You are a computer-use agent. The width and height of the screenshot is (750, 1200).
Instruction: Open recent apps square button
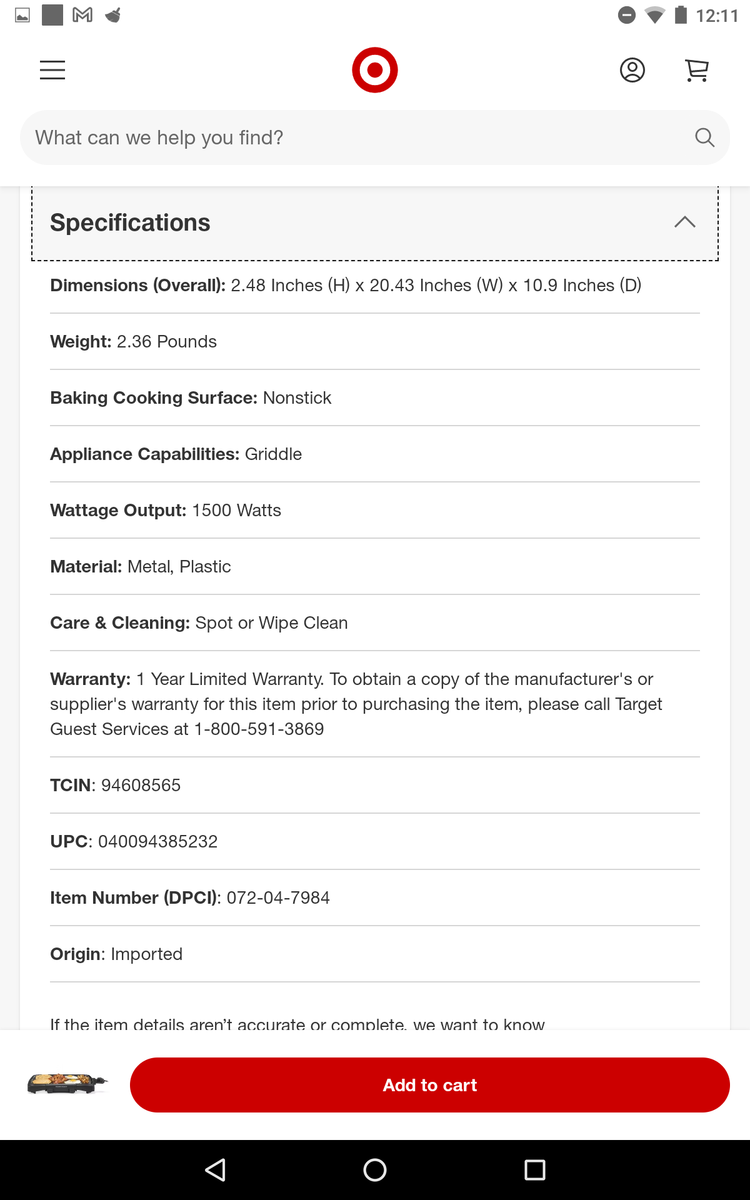[x=535, y=1169]
